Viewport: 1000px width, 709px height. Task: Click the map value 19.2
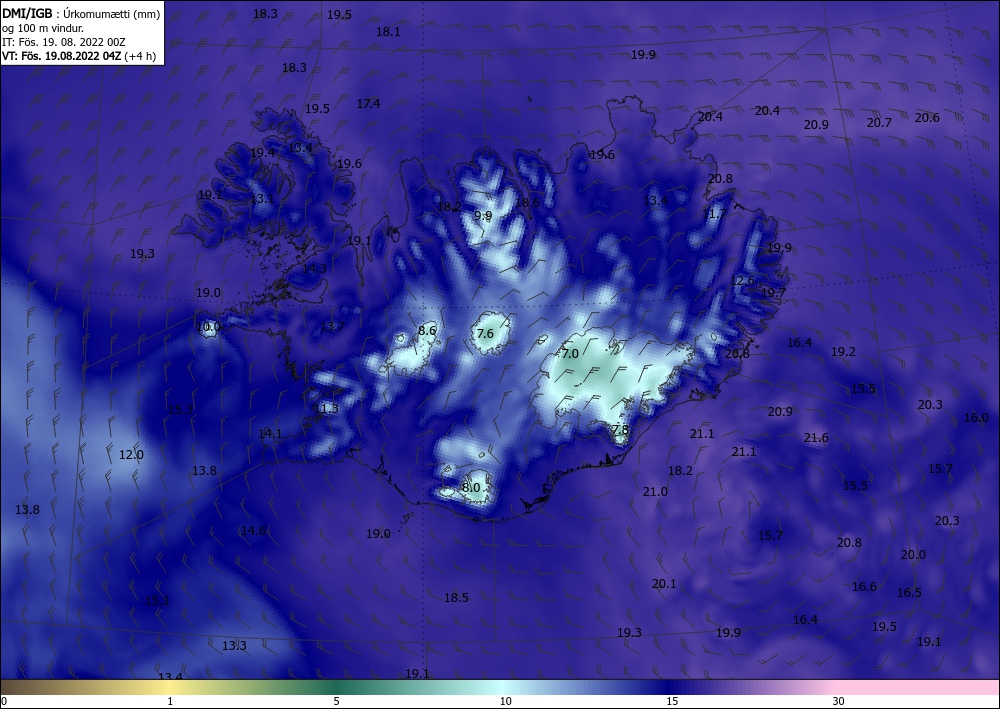coord(843,351)
